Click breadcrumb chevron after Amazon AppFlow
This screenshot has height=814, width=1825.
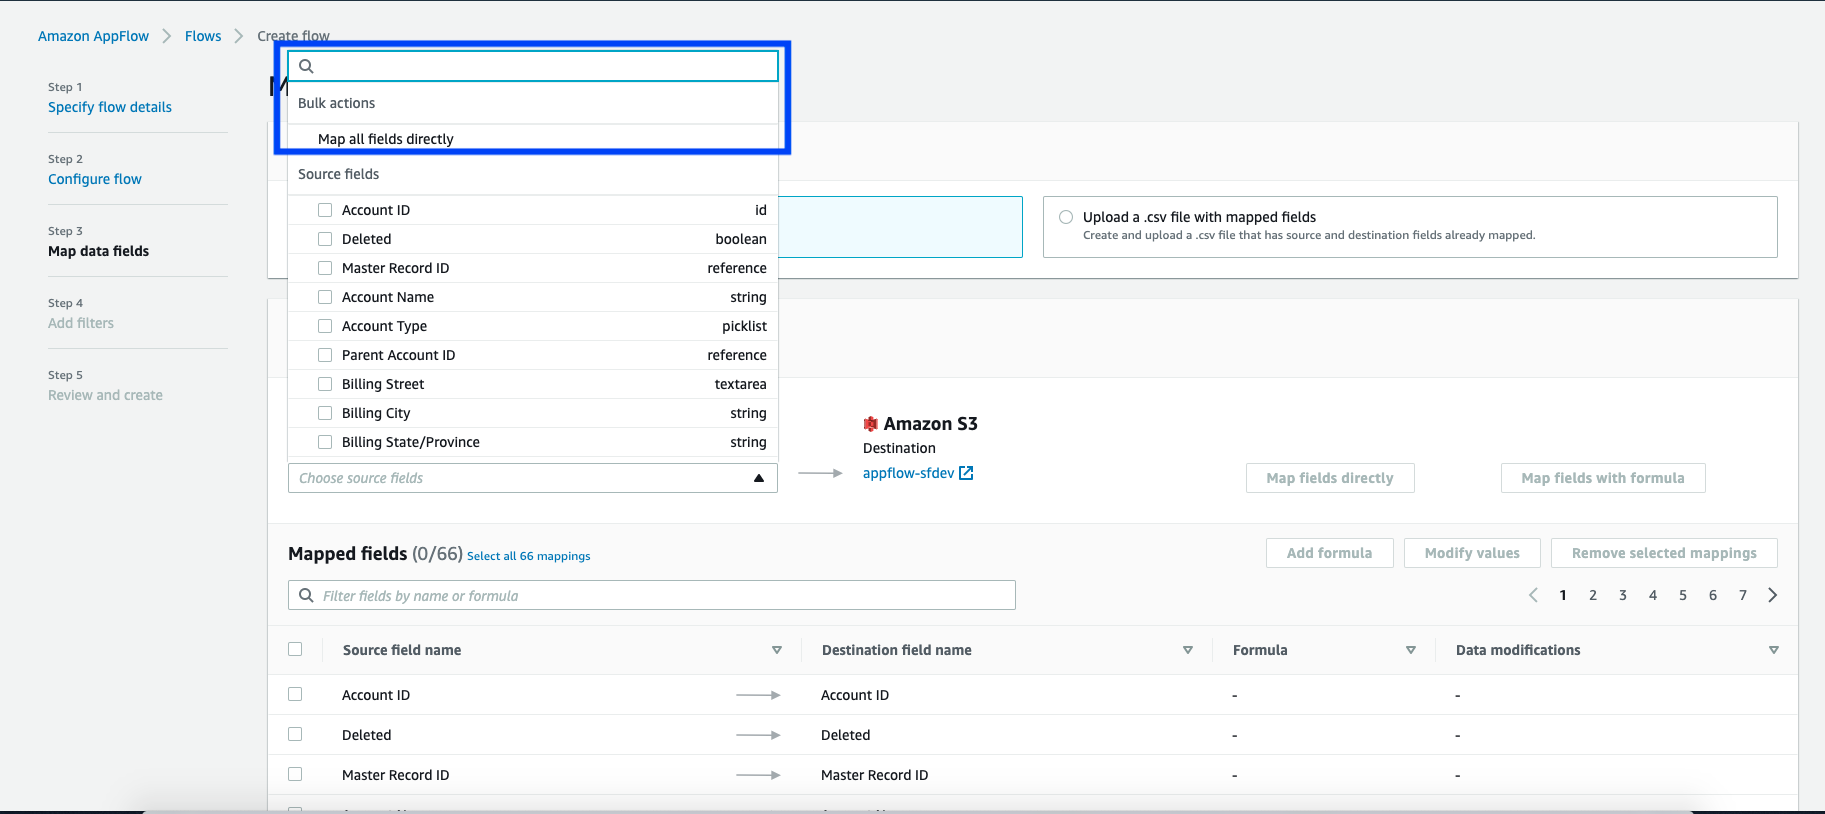167,36
